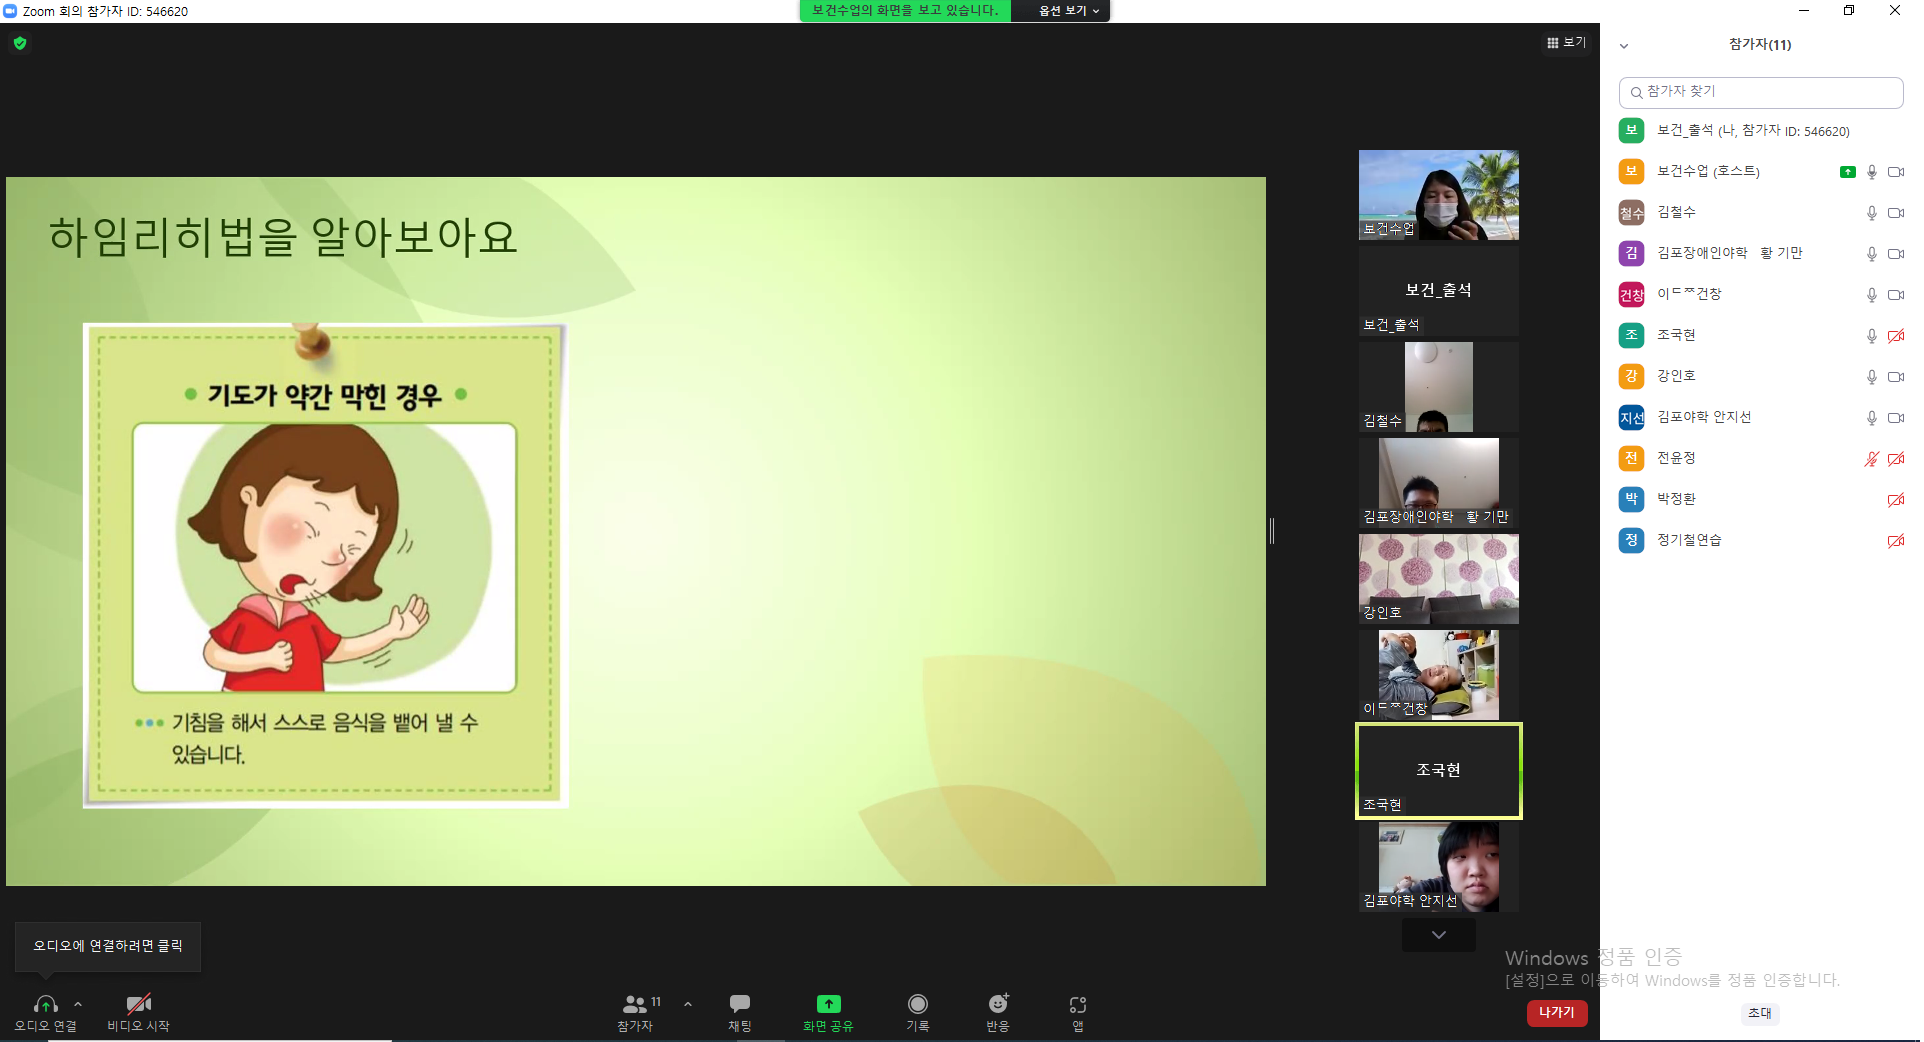Screen dimensions: 1924x1042
Task: Click the microphone icon for 이ㄷㅈ건창 in the list
Action: pos(1871,295)
